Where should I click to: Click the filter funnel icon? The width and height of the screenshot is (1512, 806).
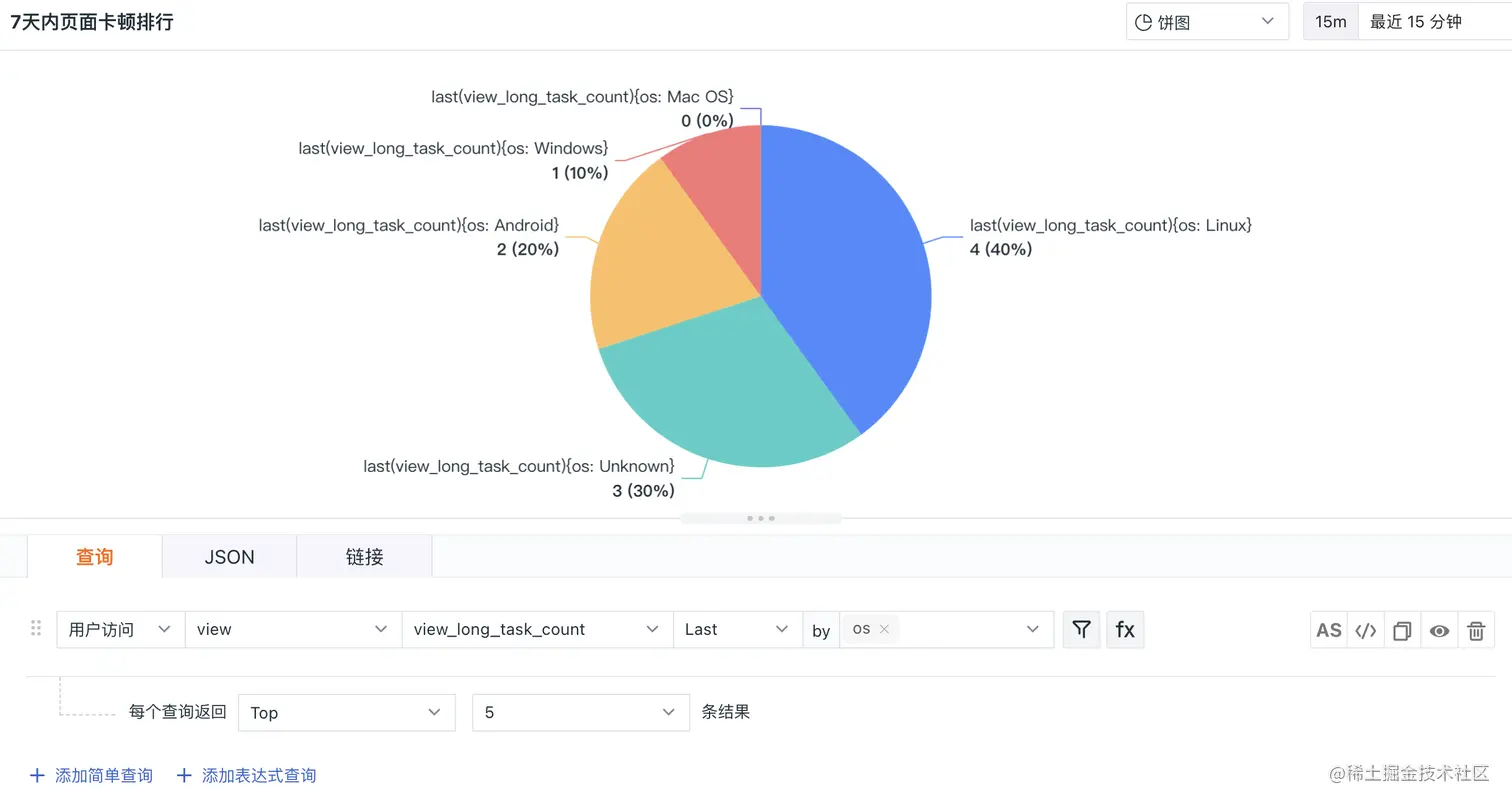[1081, 630]
